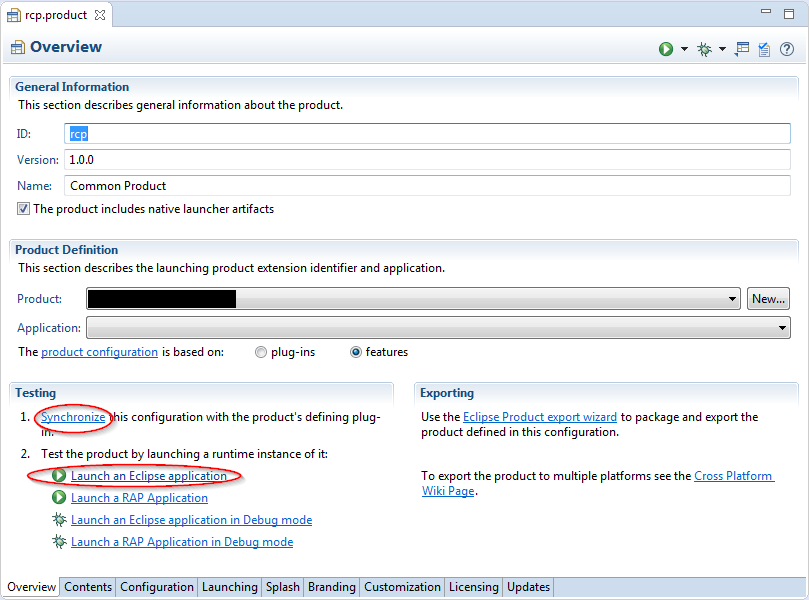Switch to the Updates tab

528,587
